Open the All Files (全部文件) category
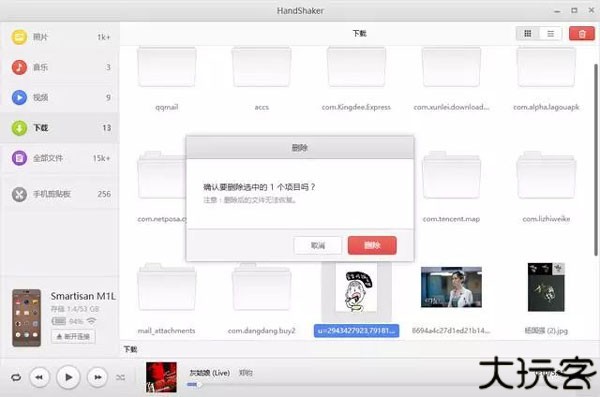Image resolution: width=600 pixels, height=397 pixels. click(x=60, y=158)
